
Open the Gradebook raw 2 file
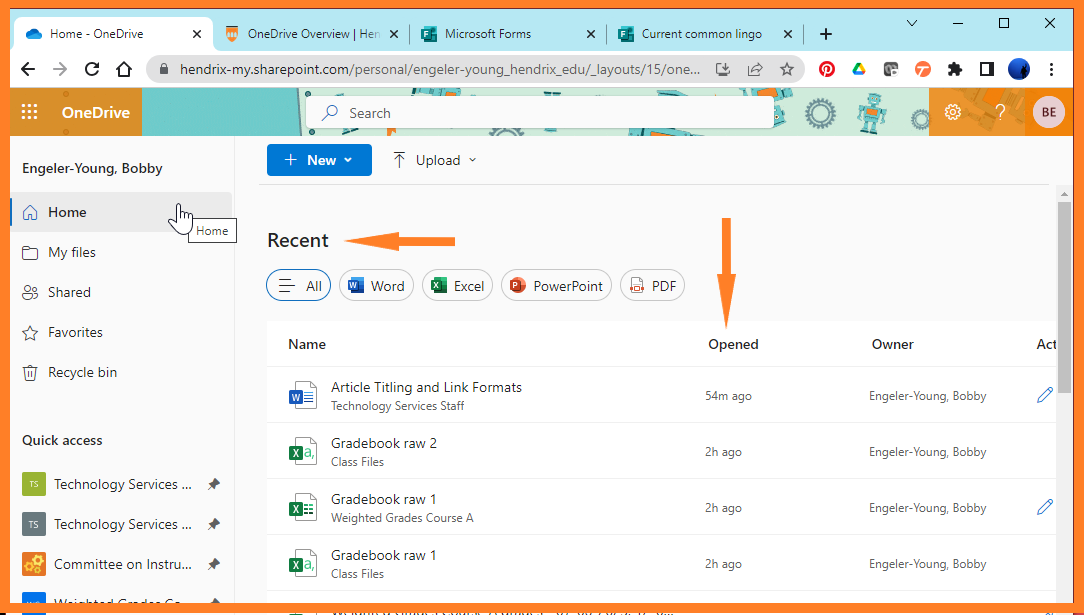coord(384,443)
